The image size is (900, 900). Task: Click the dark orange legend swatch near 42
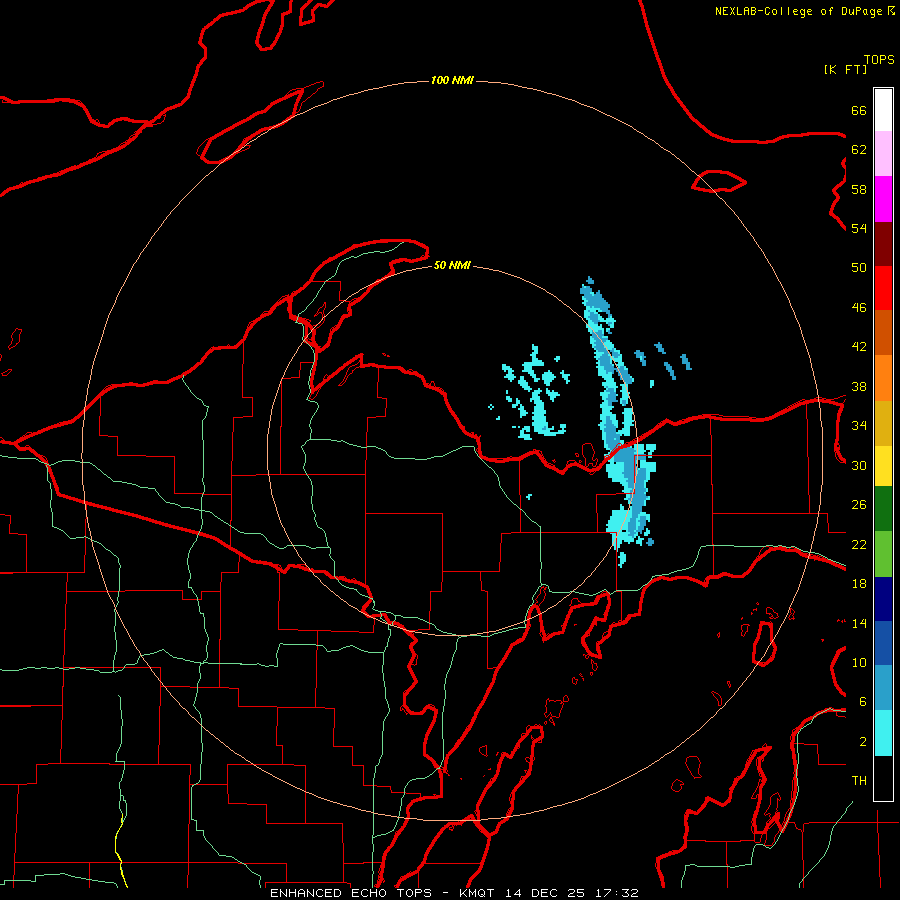point(883,333)
